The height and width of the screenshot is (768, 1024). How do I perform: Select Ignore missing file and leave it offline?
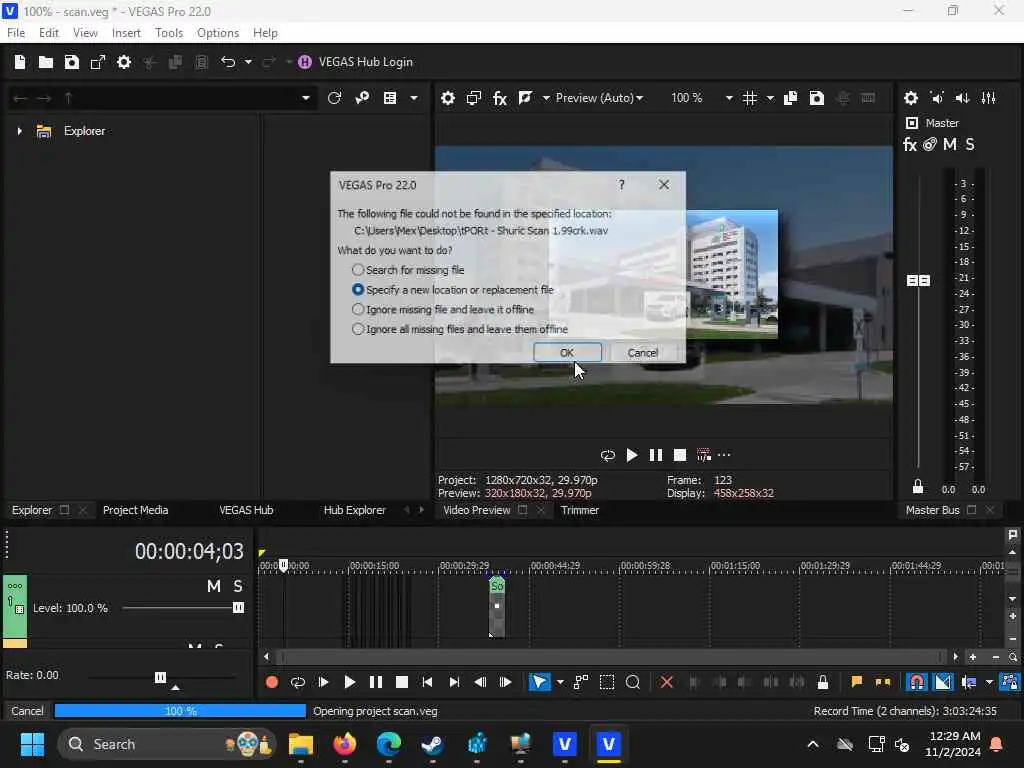pyautogui.click(x=443, y=309)
